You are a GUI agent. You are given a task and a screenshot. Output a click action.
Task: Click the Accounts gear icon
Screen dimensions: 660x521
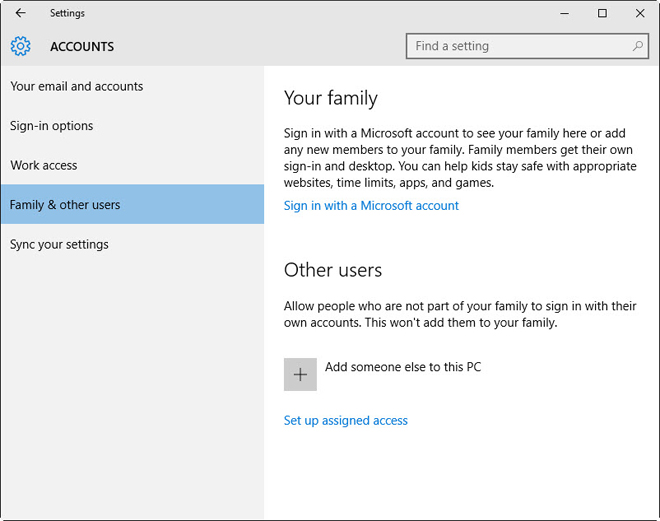(21, 46)
